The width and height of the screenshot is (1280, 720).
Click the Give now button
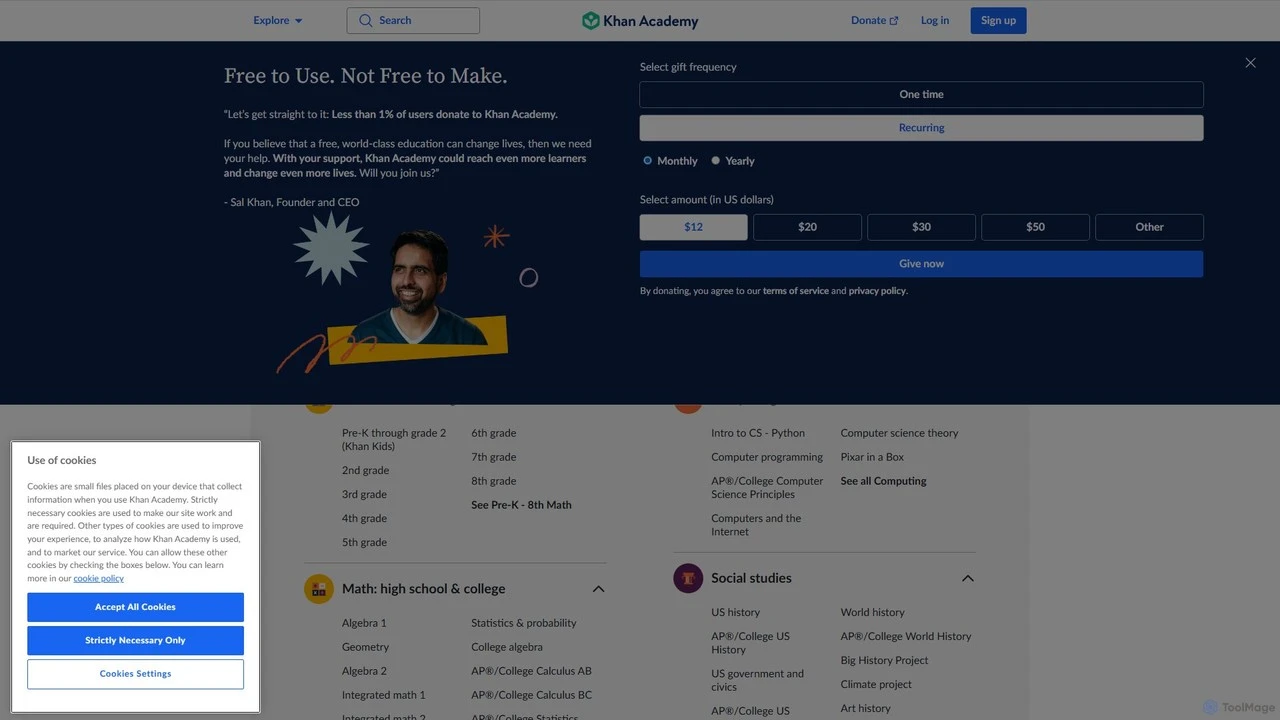coord(921,264)
